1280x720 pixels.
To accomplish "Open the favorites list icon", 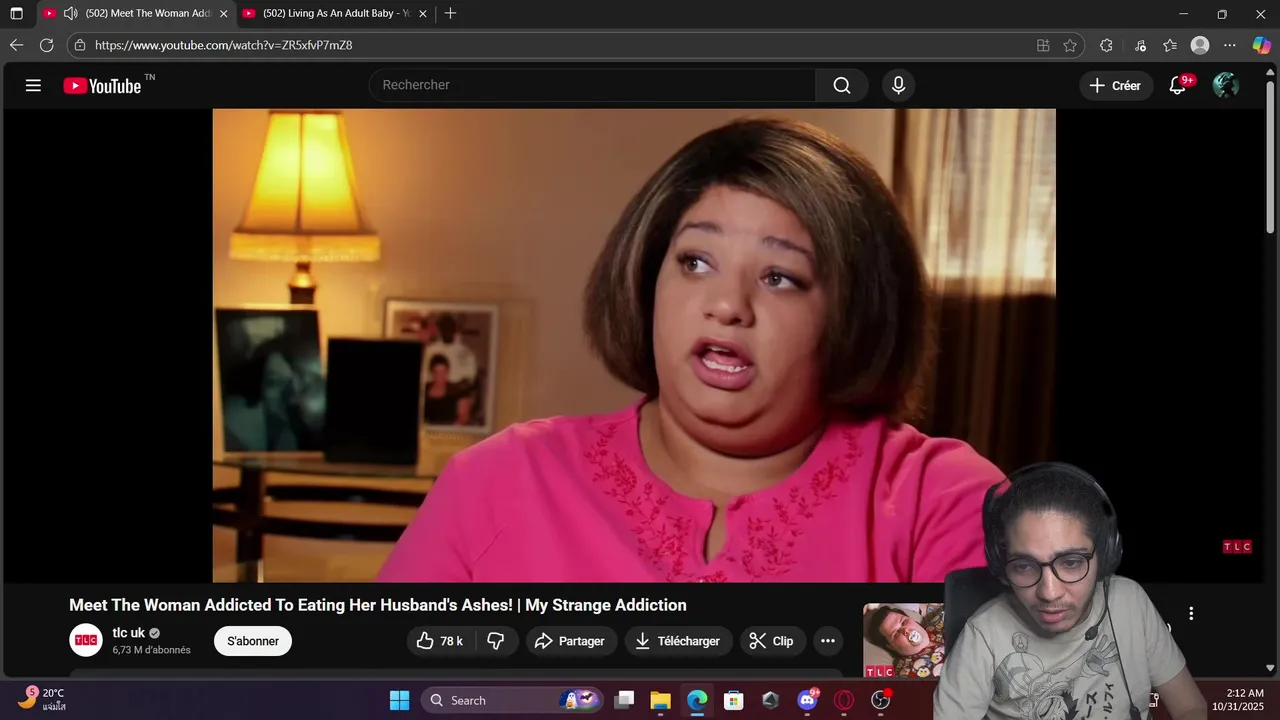I will [x=1170, y=45].
